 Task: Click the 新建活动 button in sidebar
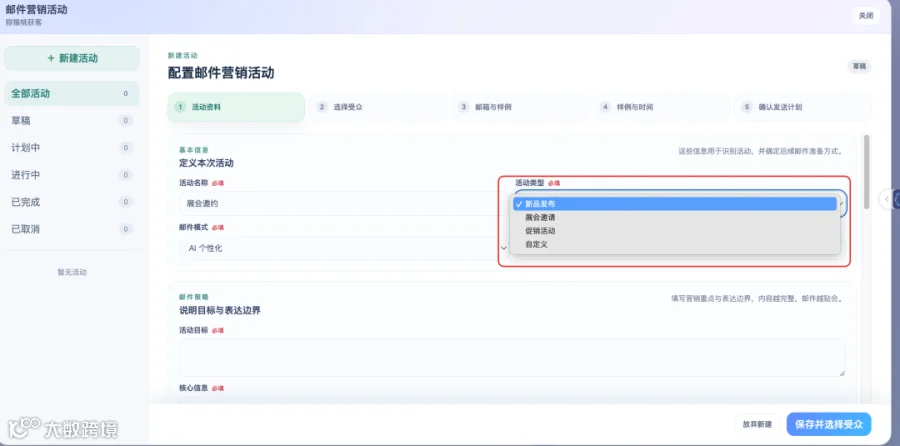pos(72,58)
